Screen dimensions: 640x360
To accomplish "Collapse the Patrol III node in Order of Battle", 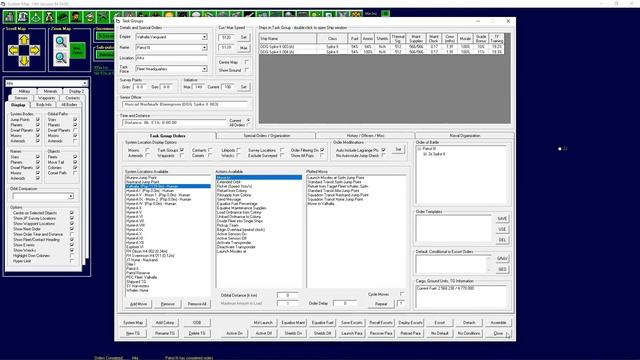I will [419, 149].
